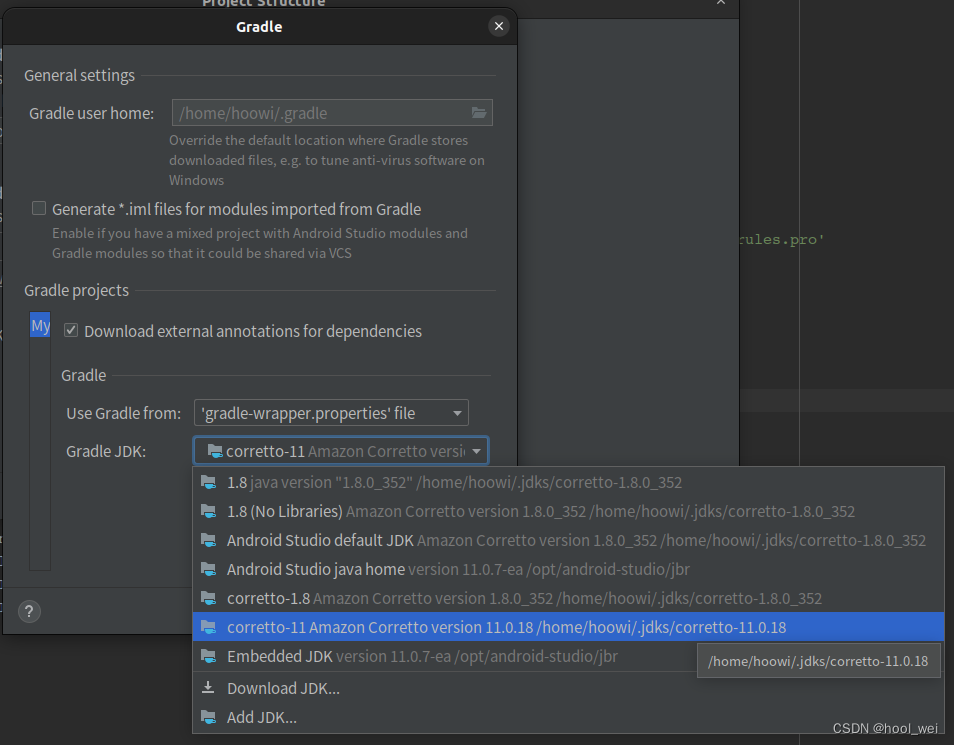Click folder icon beside Android Studio default JDK
The width and height of the screenshot is (954, 745).
click(x=209, y=540)
